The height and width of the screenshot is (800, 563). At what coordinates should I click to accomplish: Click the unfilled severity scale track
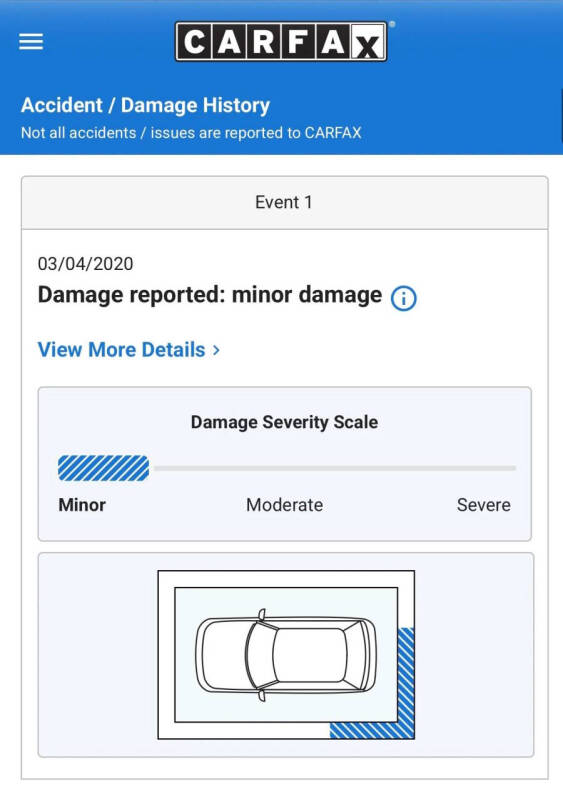click(335, 468)
